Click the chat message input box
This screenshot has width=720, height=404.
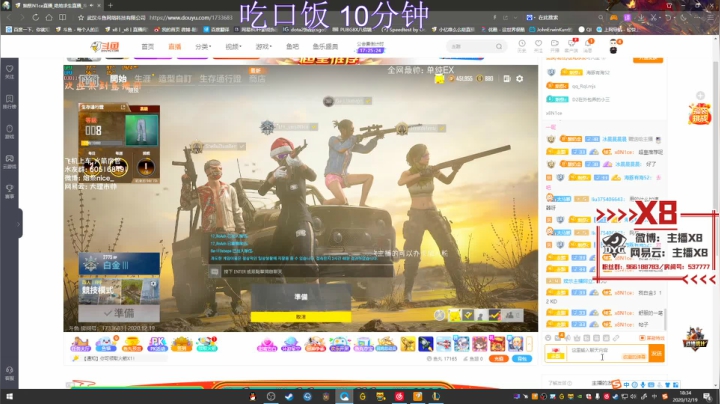[607, 353]
